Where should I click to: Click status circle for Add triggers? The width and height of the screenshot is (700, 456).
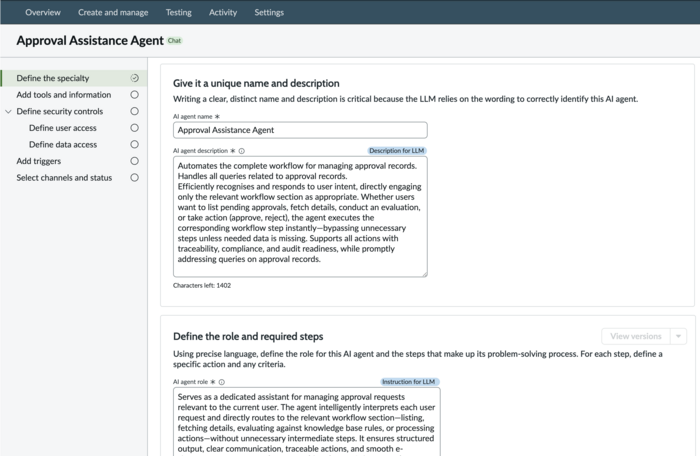(134, 161)
